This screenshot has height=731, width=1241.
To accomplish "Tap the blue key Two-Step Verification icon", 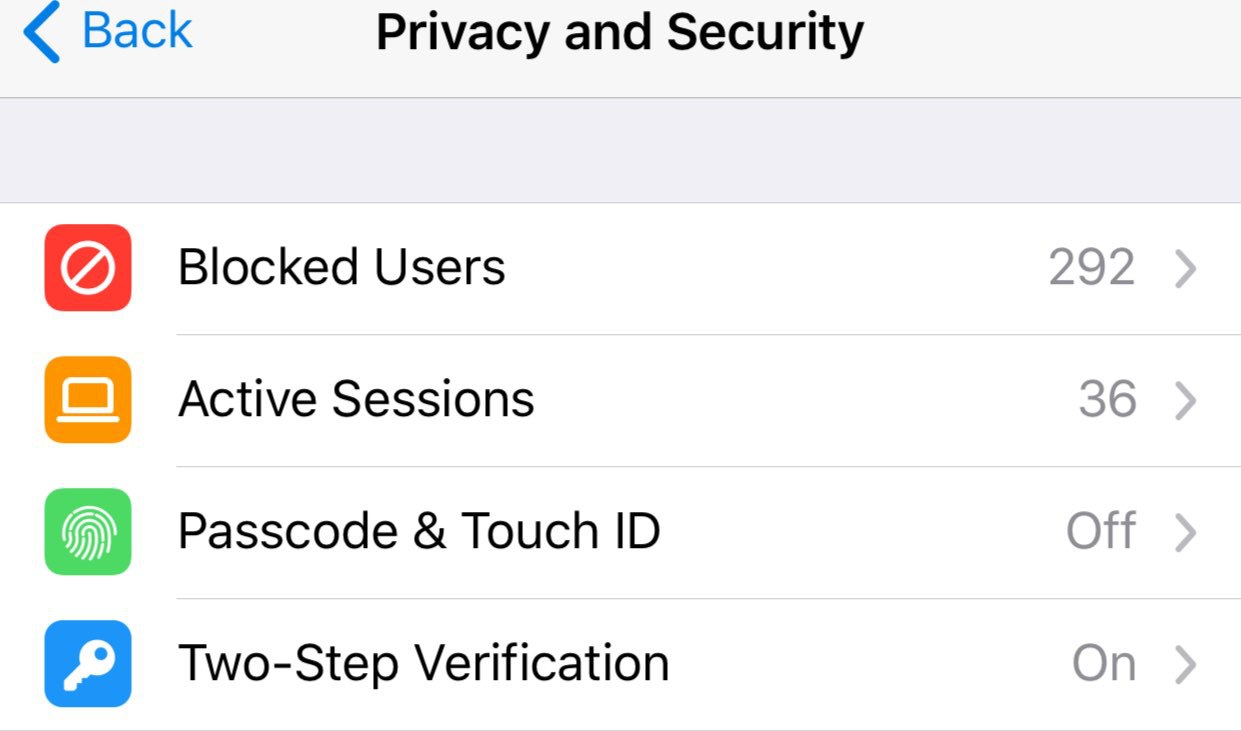I will 88,664.
